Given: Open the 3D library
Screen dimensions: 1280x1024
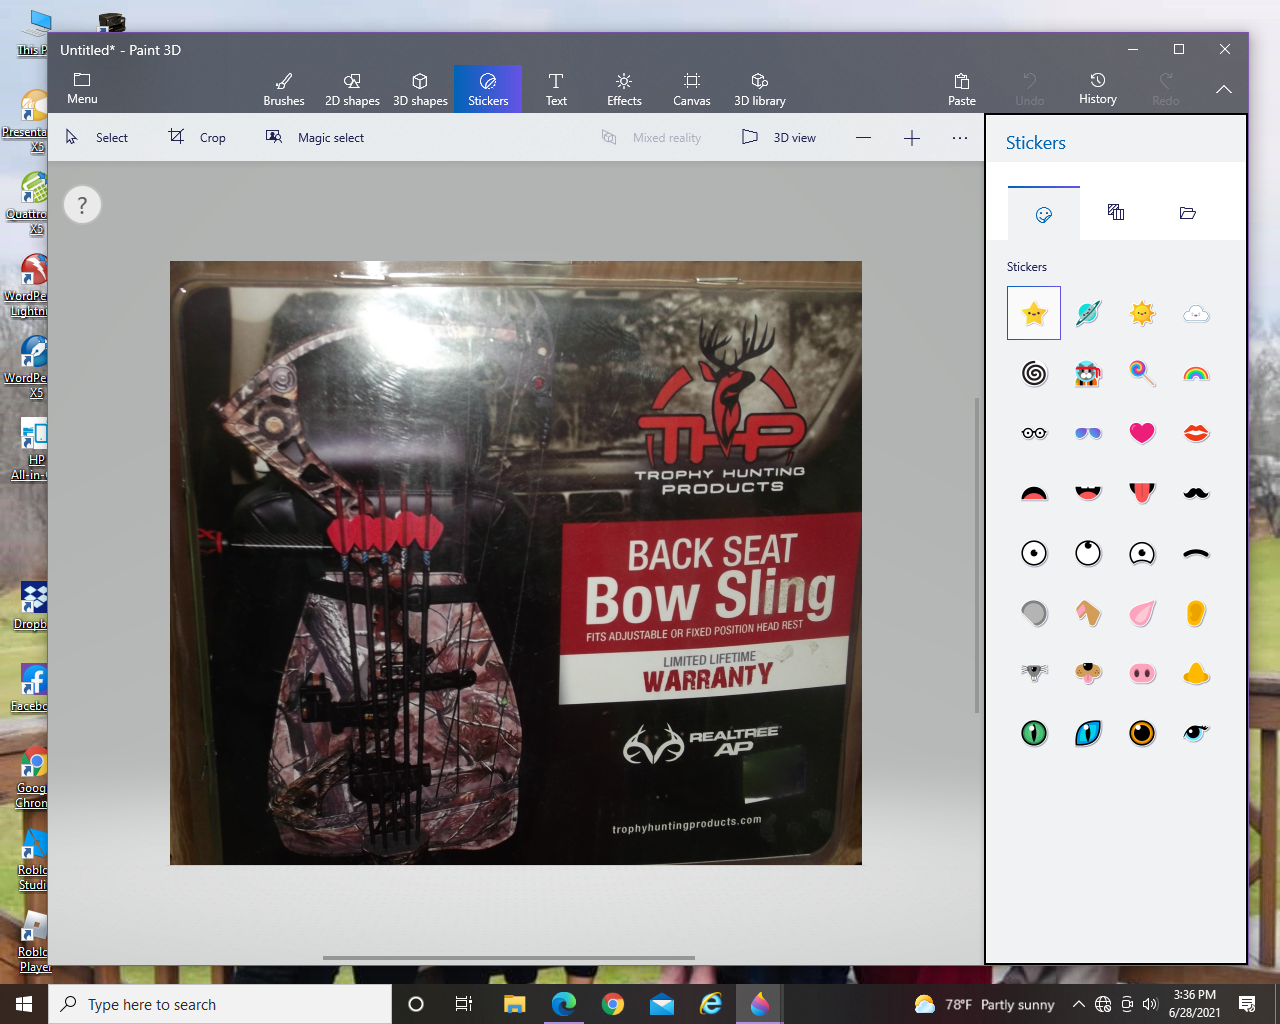Looking at the screenshot, I should (x=760, y=89).
